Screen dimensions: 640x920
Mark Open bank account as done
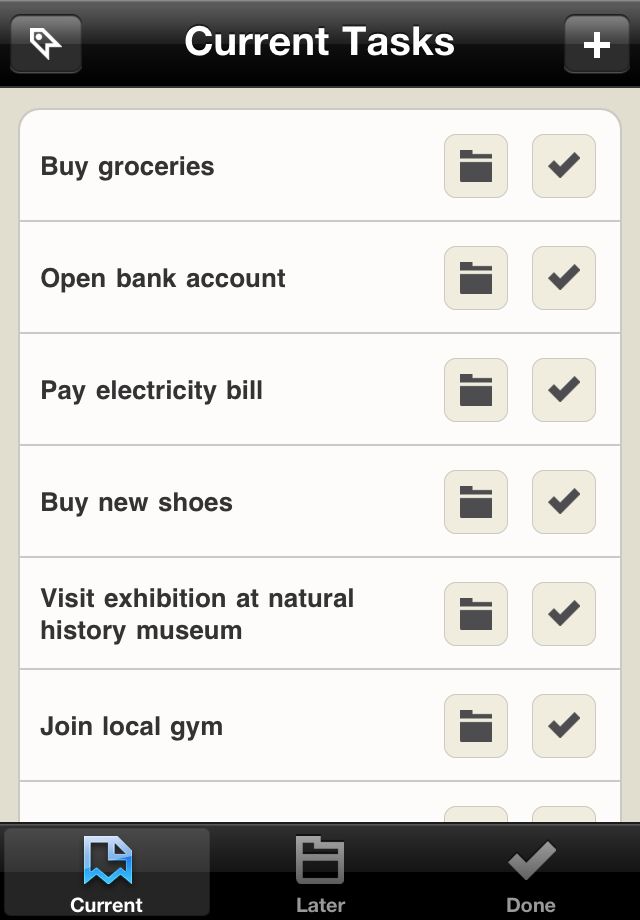pos(564,278)
